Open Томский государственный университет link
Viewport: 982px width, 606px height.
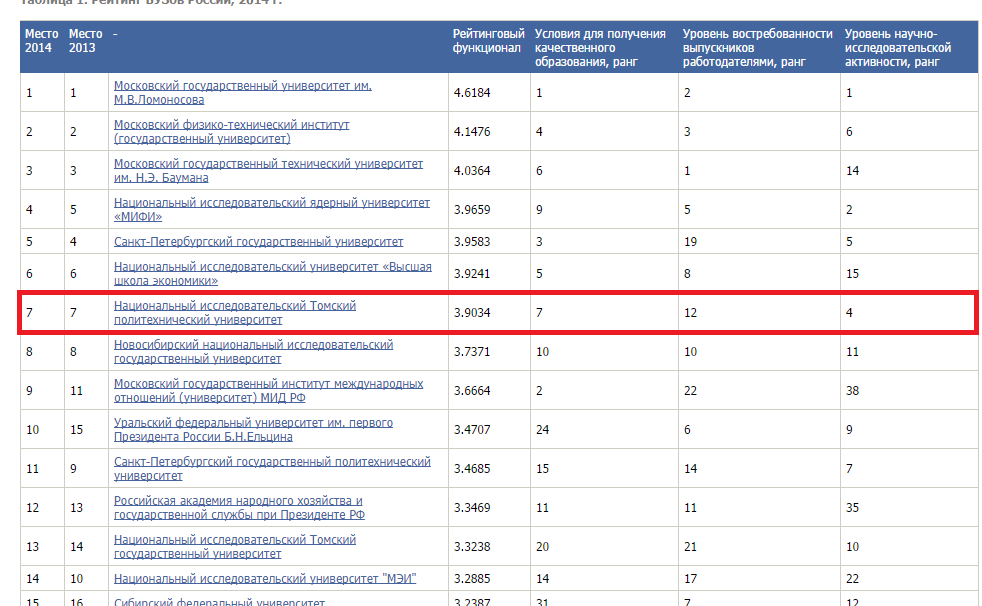pos(235,547)
